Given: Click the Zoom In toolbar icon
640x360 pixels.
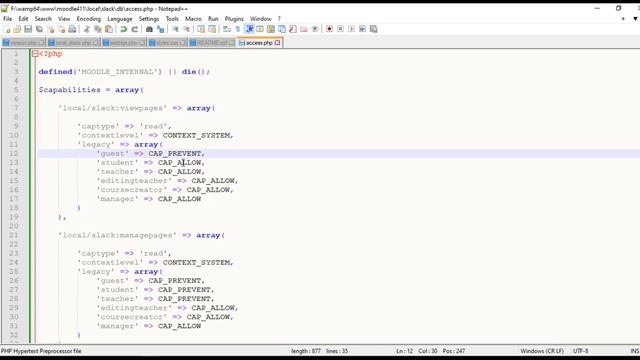Looking at the screenshot, I should [x=175, y=29].
